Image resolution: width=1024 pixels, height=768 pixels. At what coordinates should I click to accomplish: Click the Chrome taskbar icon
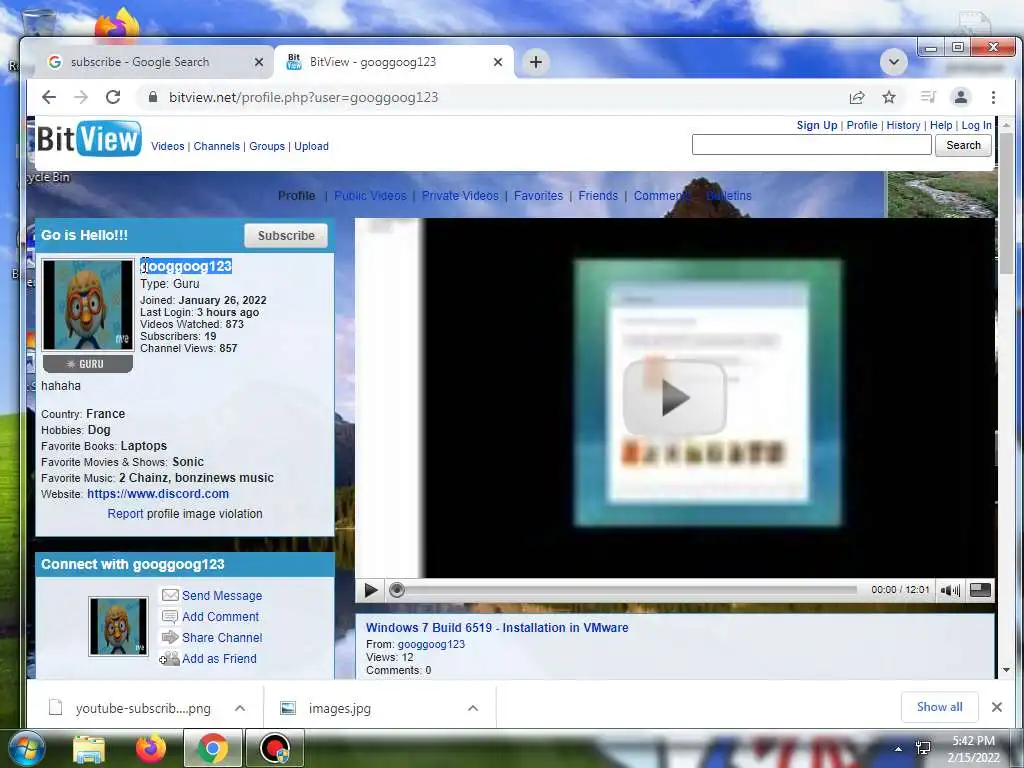pyautogui.click(x=212, y=749)
